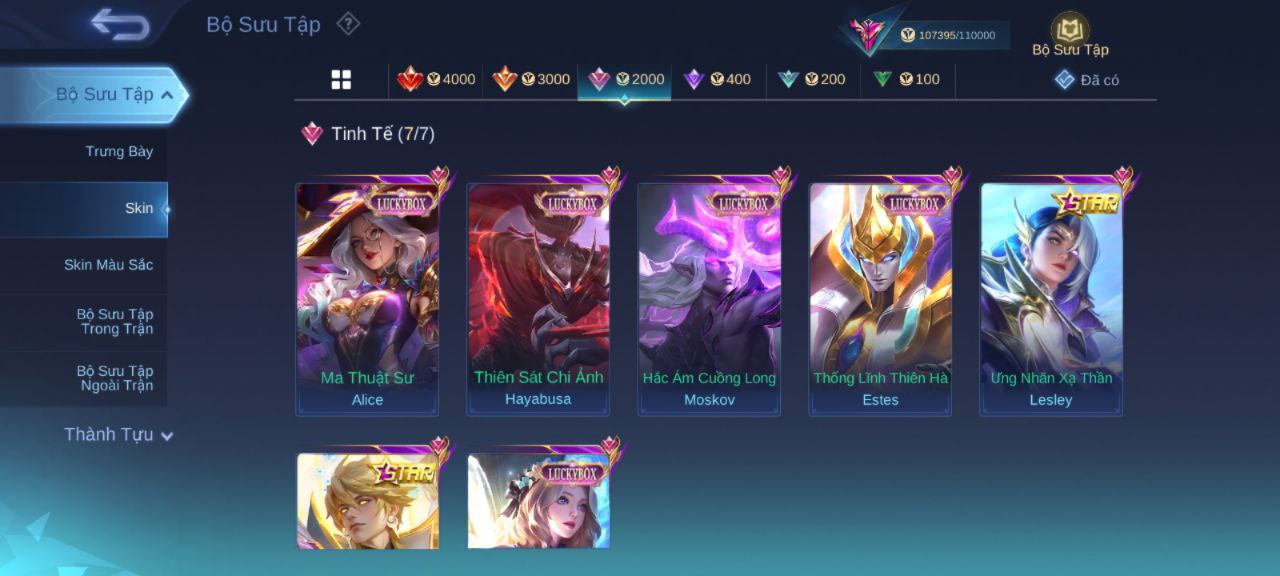Open the question mark help icon
Image resolution: width=1280 pixels, height=576 pixels.
(x=347, y=23)
